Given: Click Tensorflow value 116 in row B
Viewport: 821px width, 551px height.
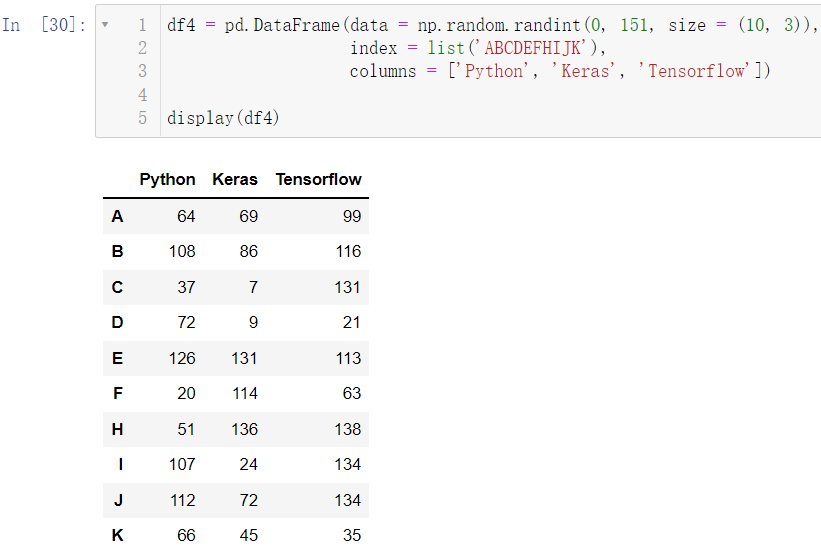Looking at the screenshot, I should click(349, 251).
